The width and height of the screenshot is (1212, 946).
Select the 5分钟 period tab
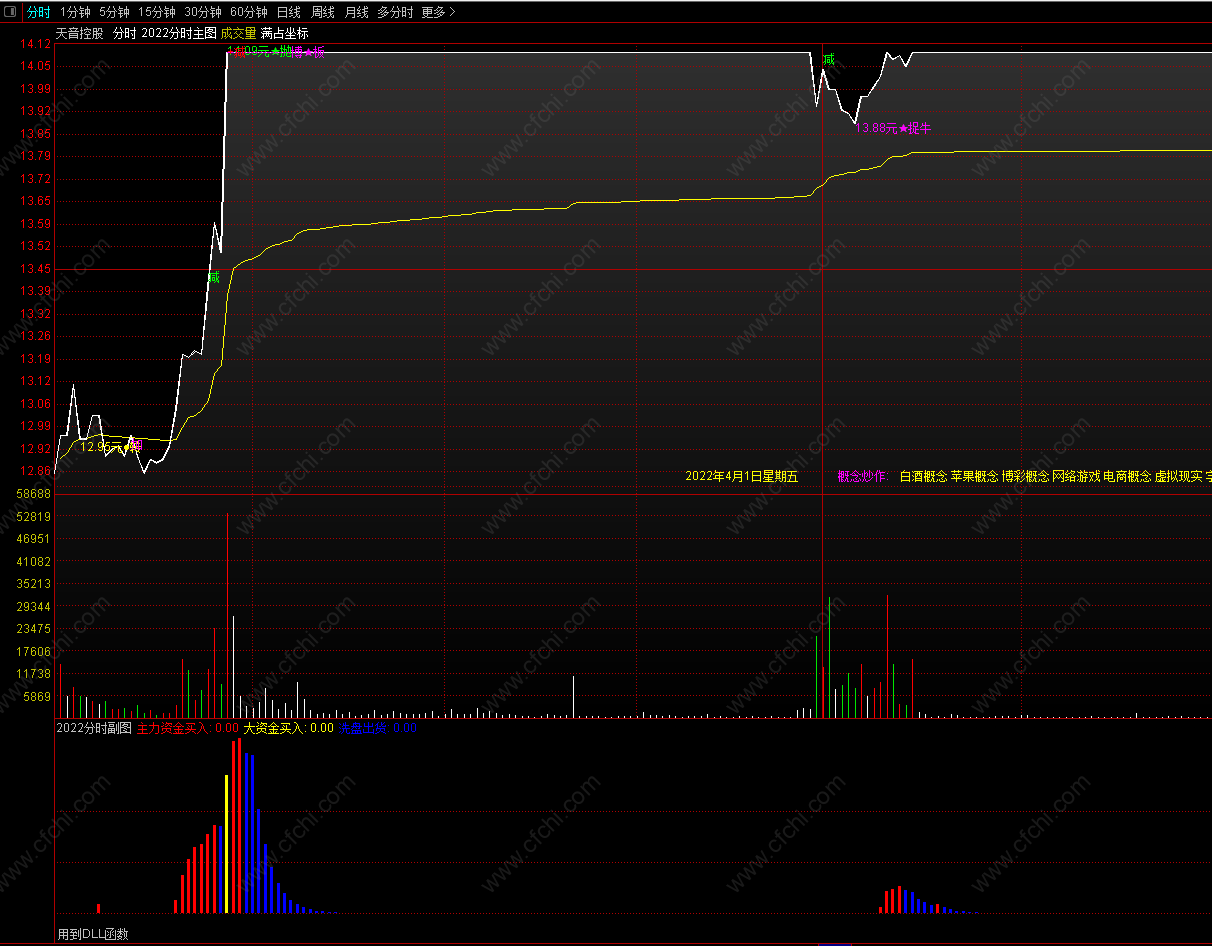[x=114, y=12]
